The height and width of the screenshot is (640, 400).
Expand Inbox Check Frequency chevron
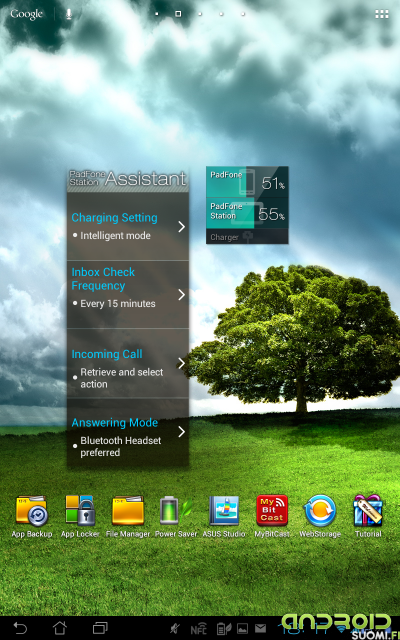point(182,295)
